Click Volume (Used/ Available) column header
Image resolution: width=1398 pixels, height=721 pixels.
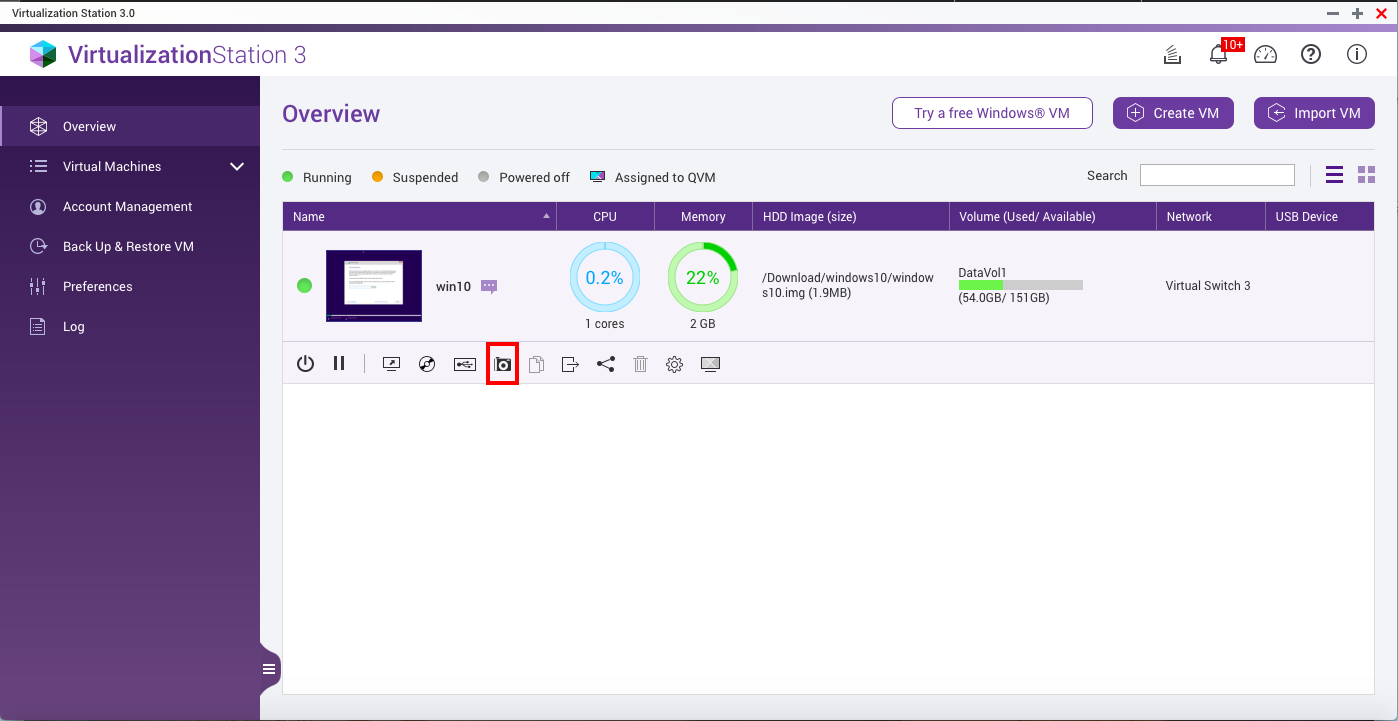coord(1052,216)
